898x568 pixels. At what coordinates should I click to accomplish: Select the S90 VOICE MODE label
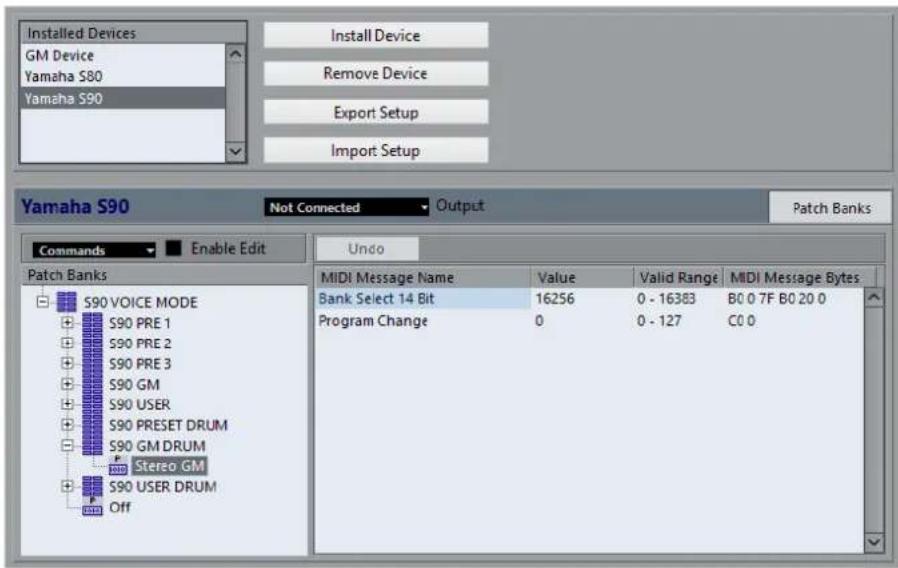140,302
